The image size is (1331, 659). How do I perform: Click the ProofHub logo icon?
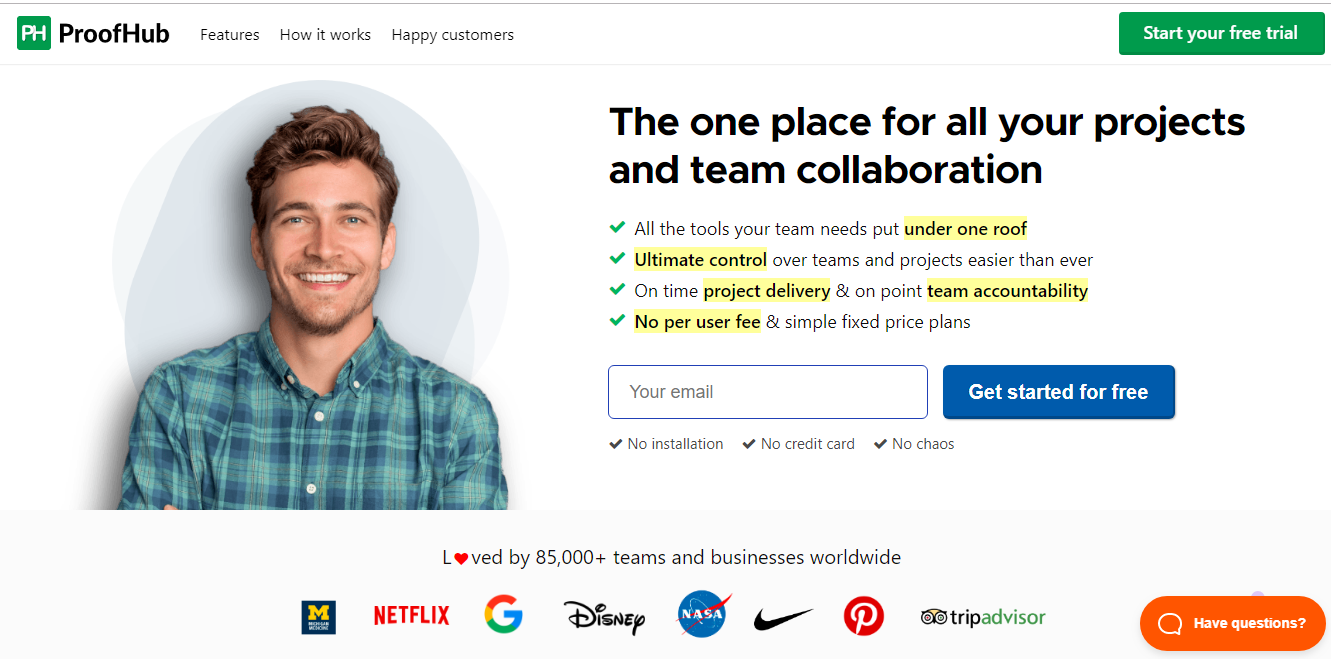coord(34,33)
